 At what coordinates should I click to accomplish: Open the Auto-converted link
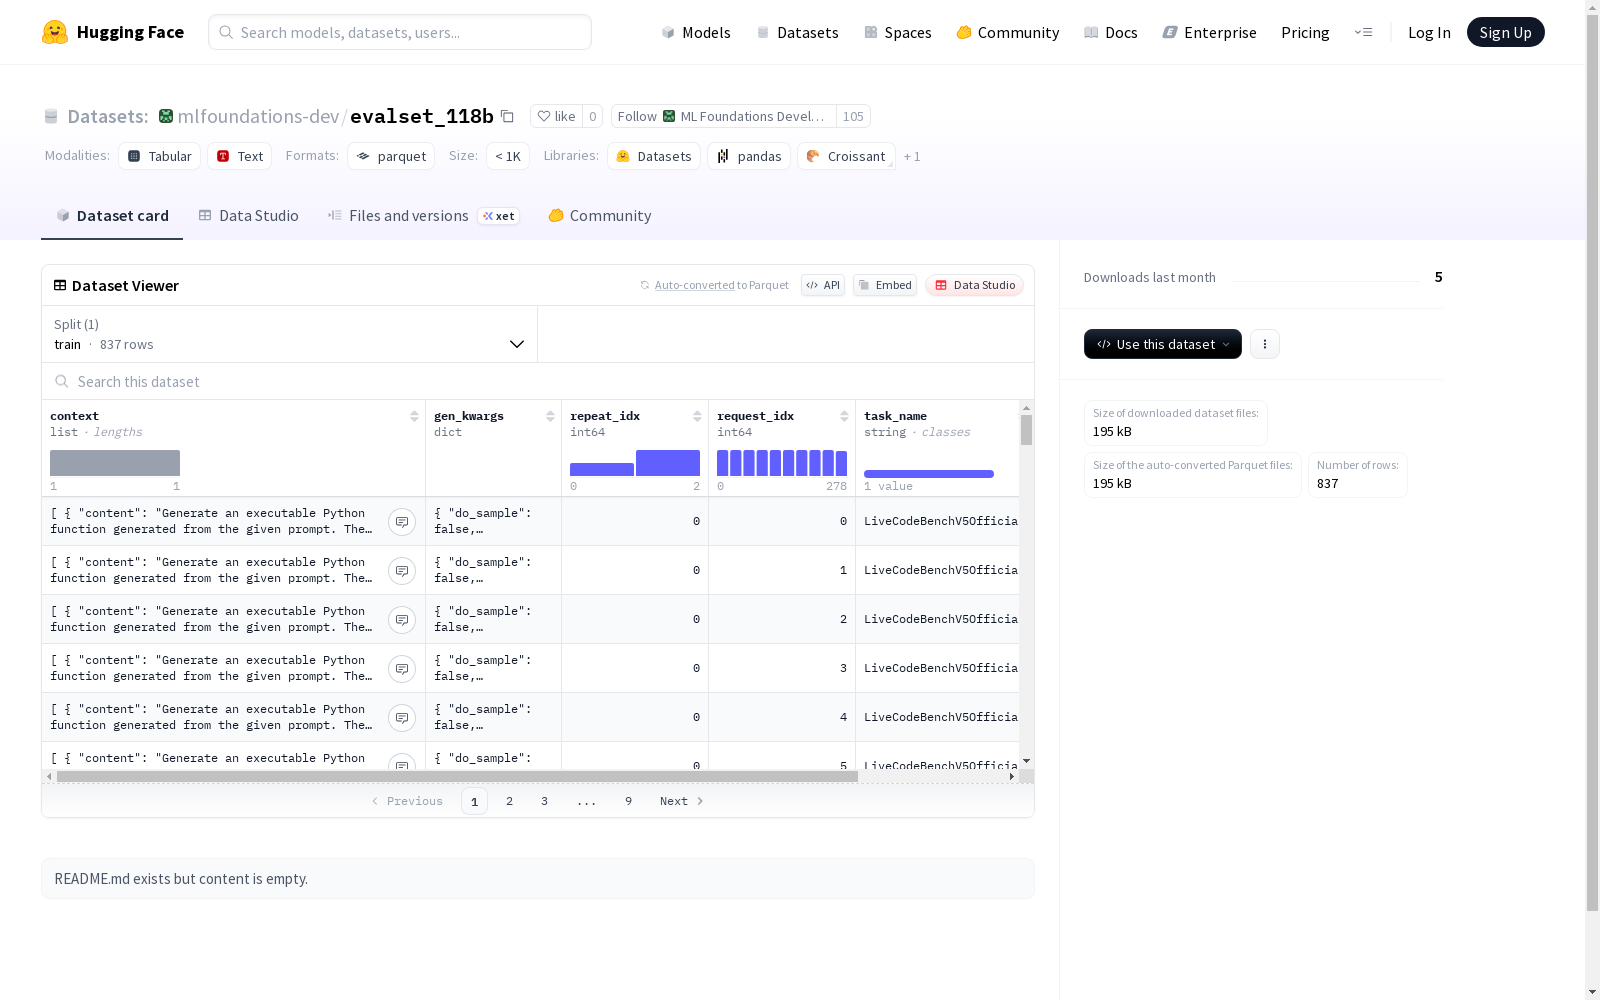coord(694,285)
